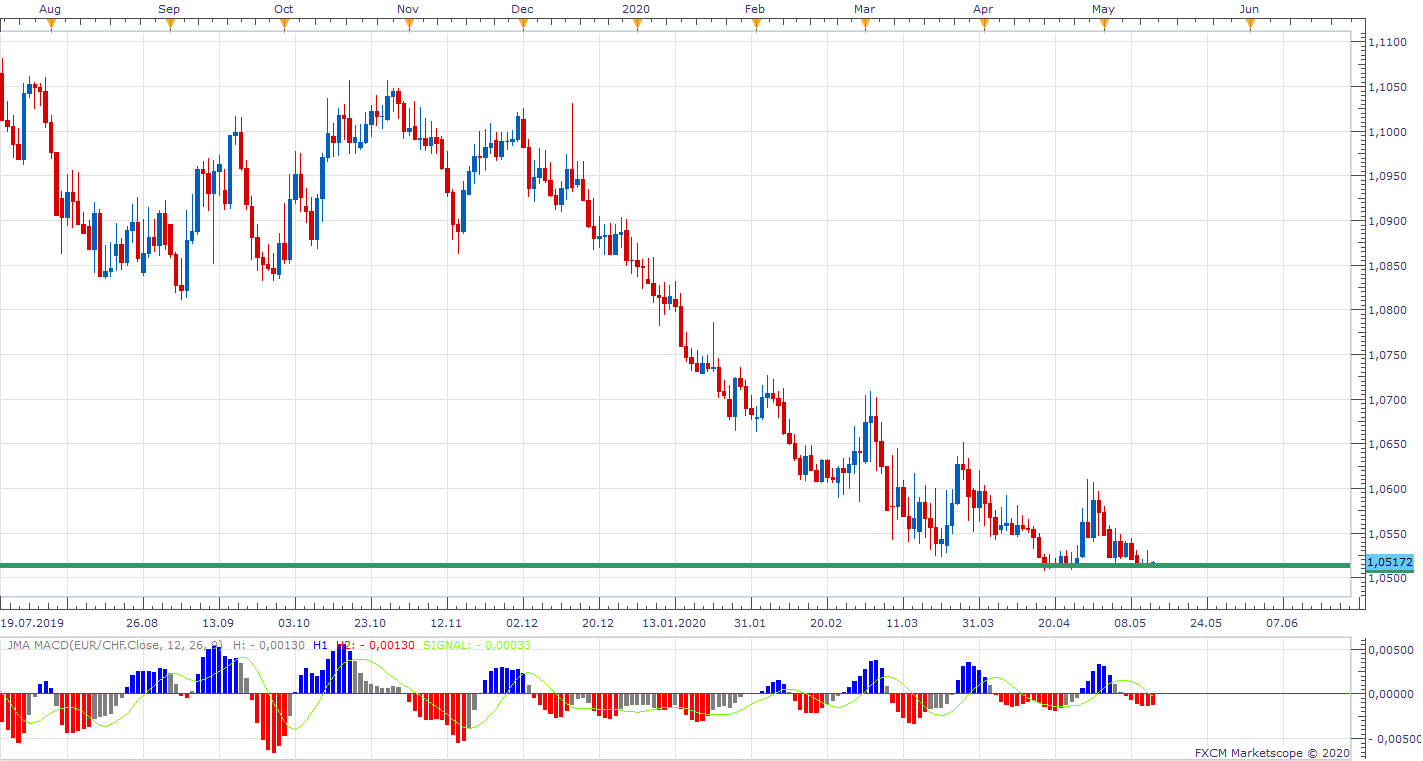This screenshot has width=1423, height=761.
Task: Click the 12.11 date label
Action: pyautogui.click(x=446, y=622)
